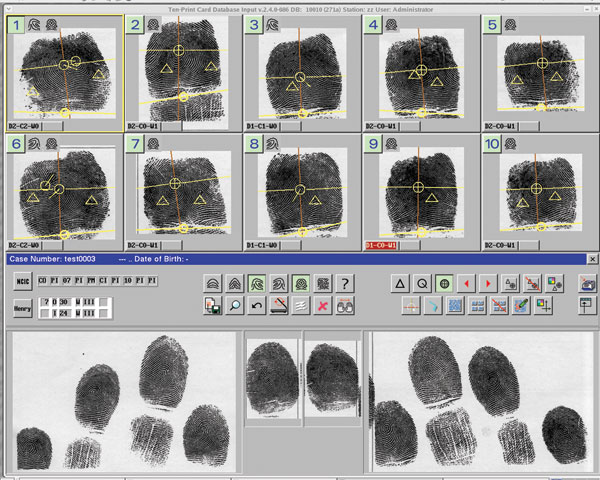The height and width of the screenshot is (480, 600).
Task: Click the undo arrow icon
Action: (257, 305)
